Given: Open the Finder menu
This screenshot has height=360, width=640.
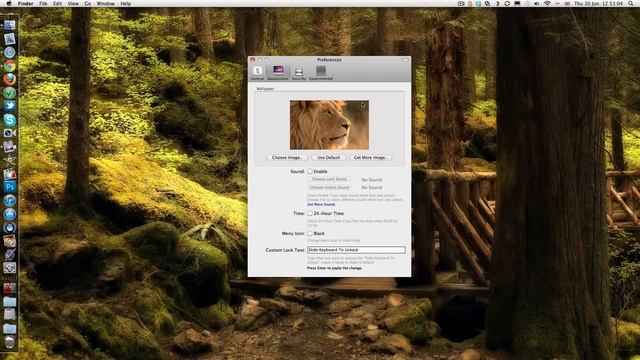Looking at the screenshot, I should pos(25,3).
